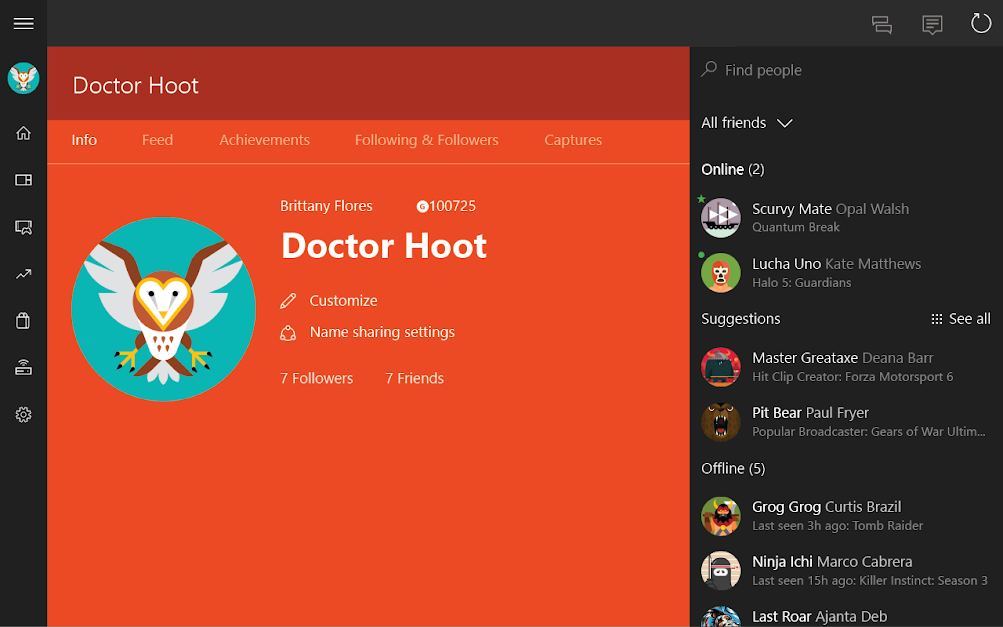Click the refresh icon at top right
Viewport: 1003px width, 627px height.
(980, 24)
